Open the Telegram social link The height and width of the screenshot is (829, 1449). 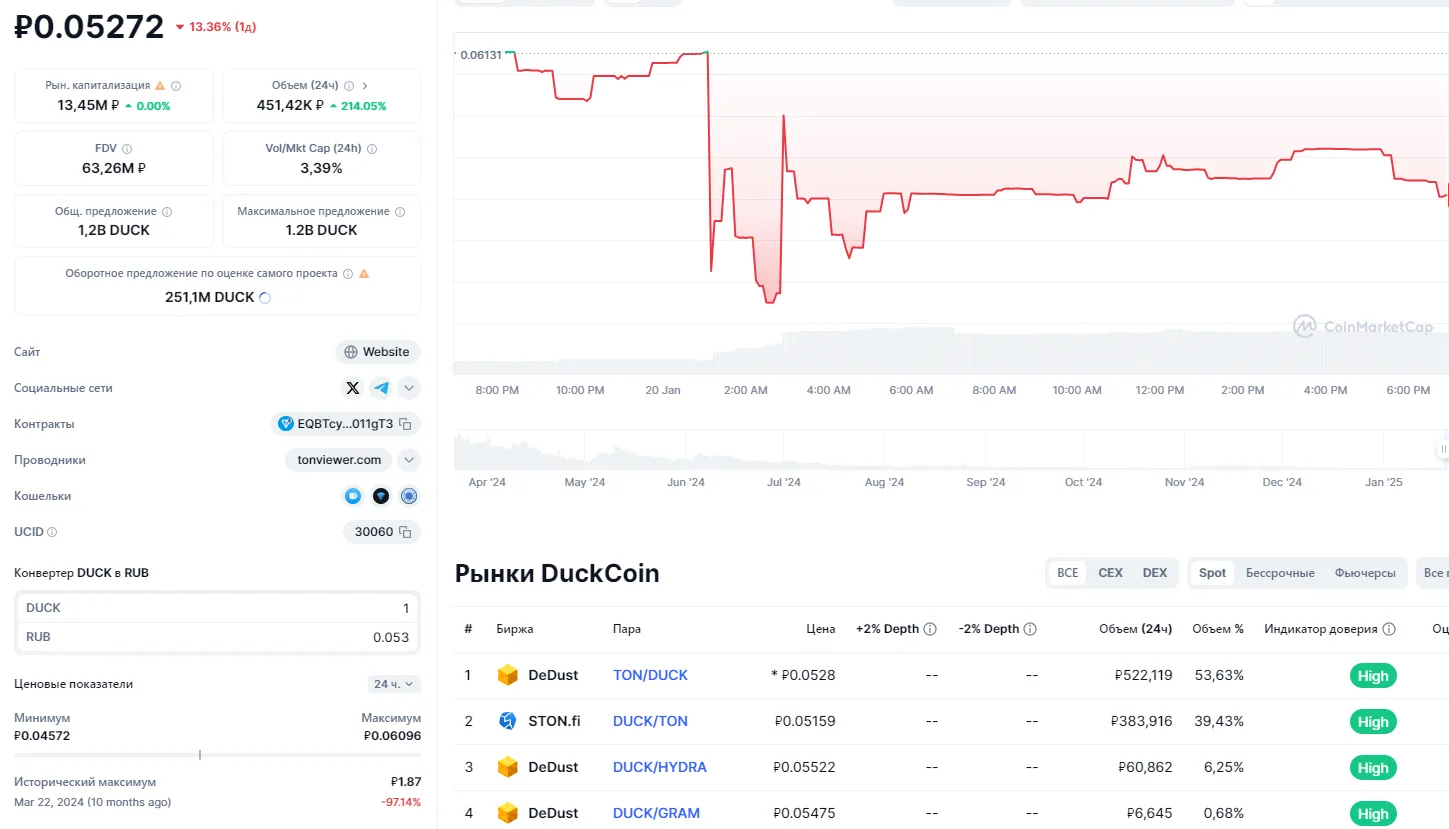(381, 388)
